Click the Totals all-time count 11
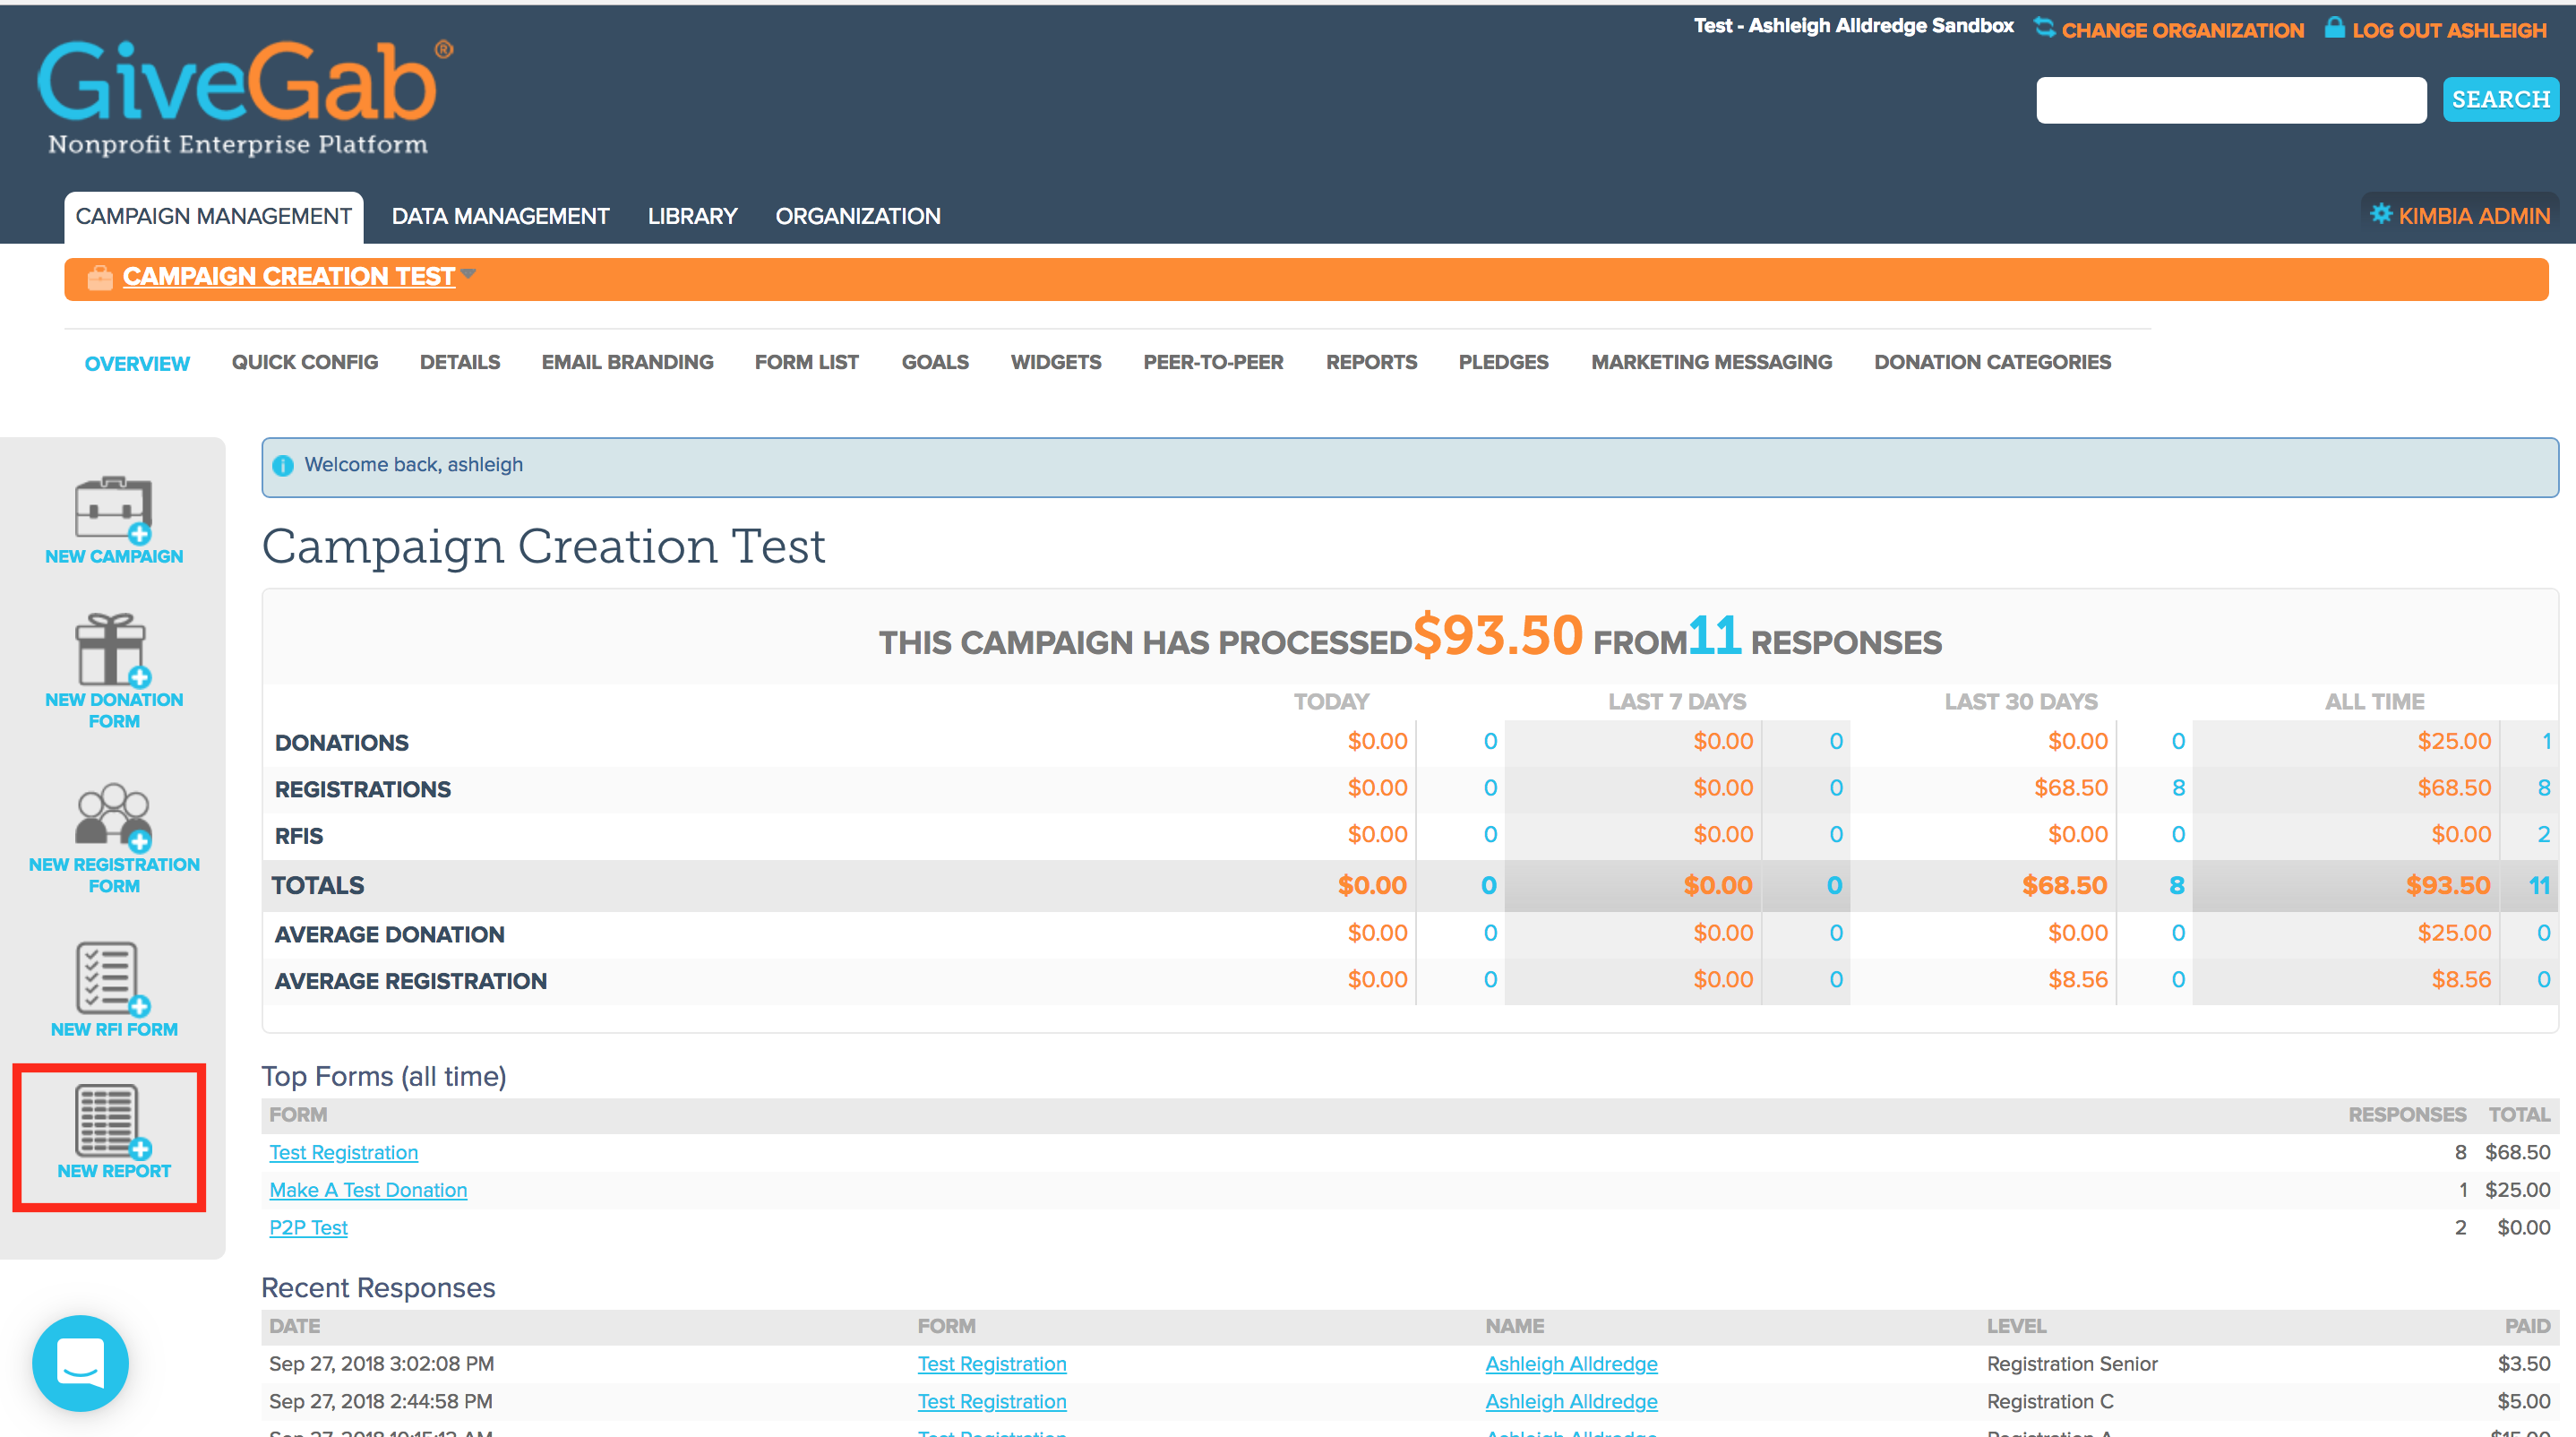The height and width of the screenshot is (1437, 2576). pos(2539,885)
